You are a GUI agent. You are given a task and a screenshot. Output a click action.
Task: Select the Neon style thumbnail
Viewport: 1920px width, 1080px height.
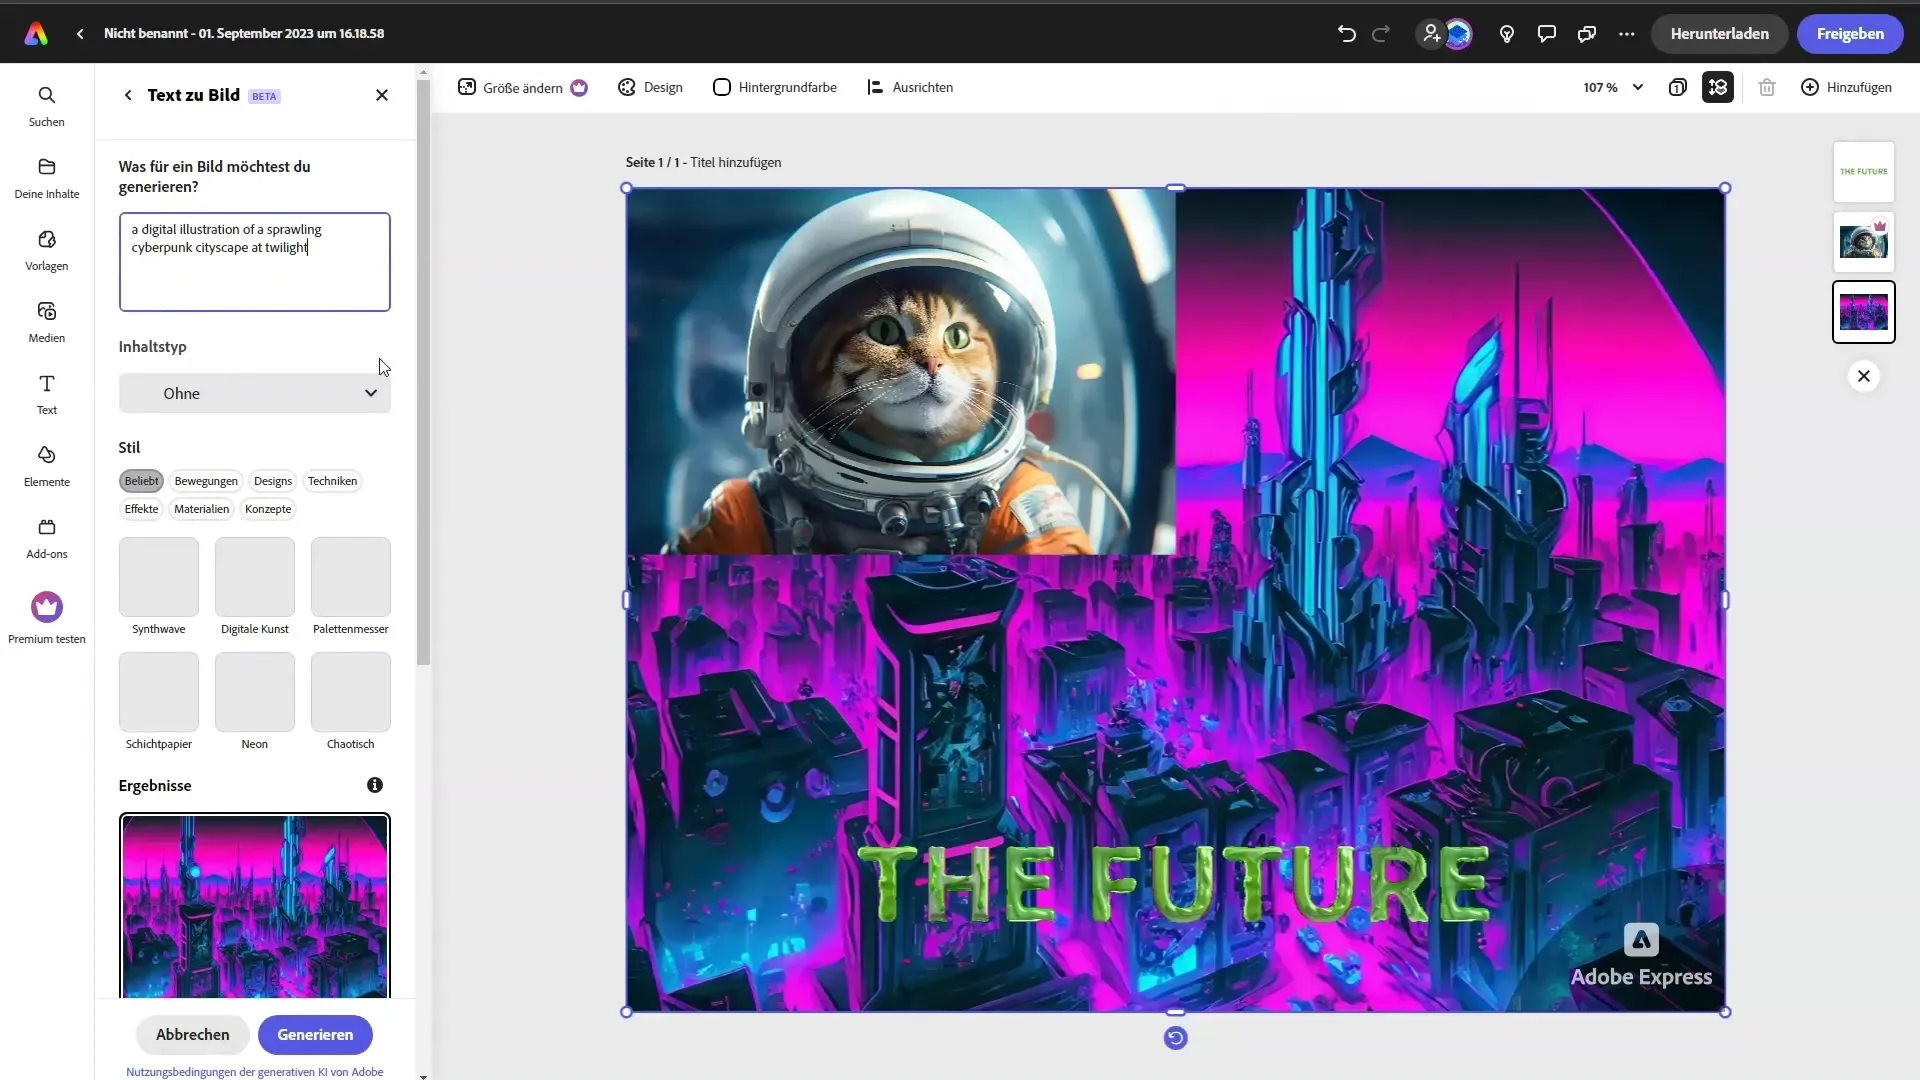click(255, 692)
